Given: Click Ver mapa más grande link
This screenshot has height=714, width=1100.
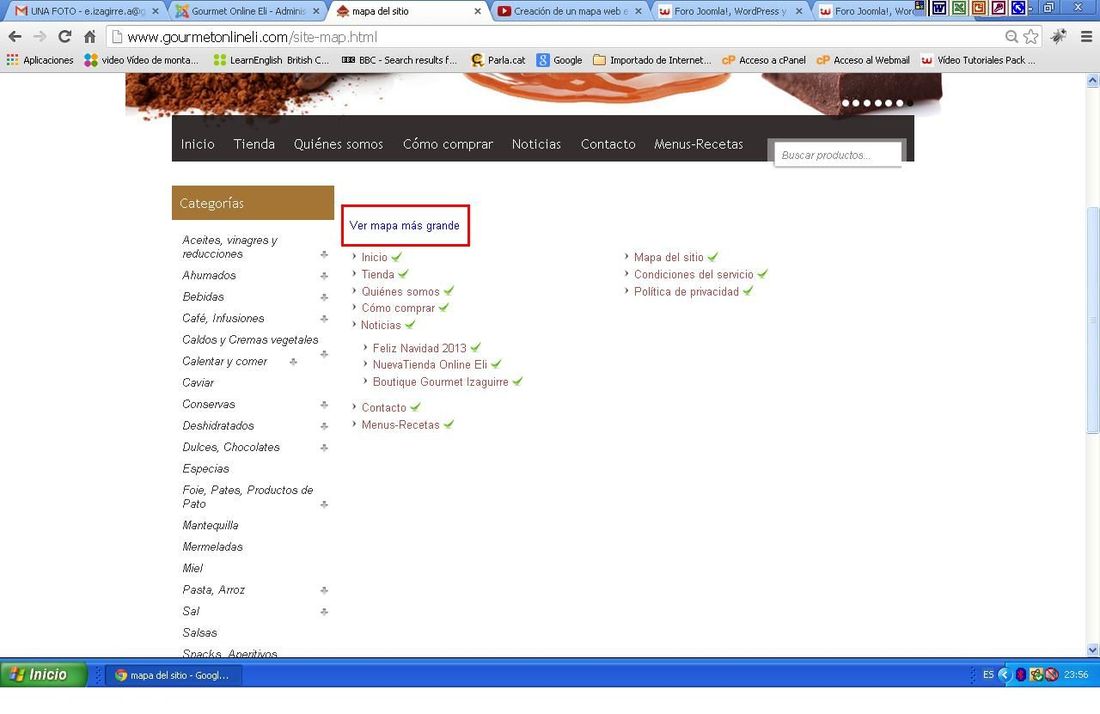Looking at the screenshot, I should [x=405, y=225].
